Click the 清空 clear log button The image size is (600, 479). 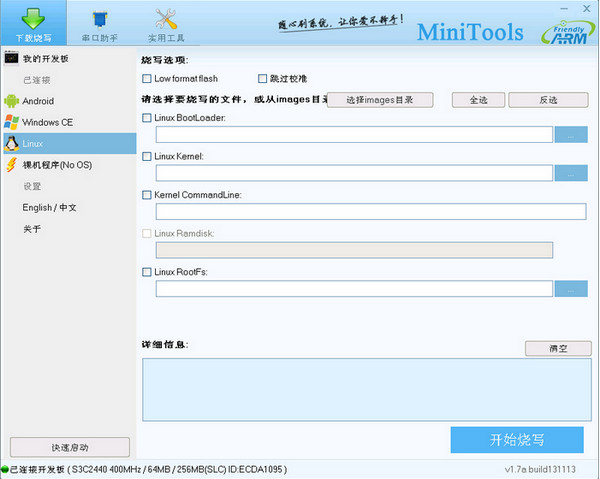pyautogui.click(x=558, y=348)
